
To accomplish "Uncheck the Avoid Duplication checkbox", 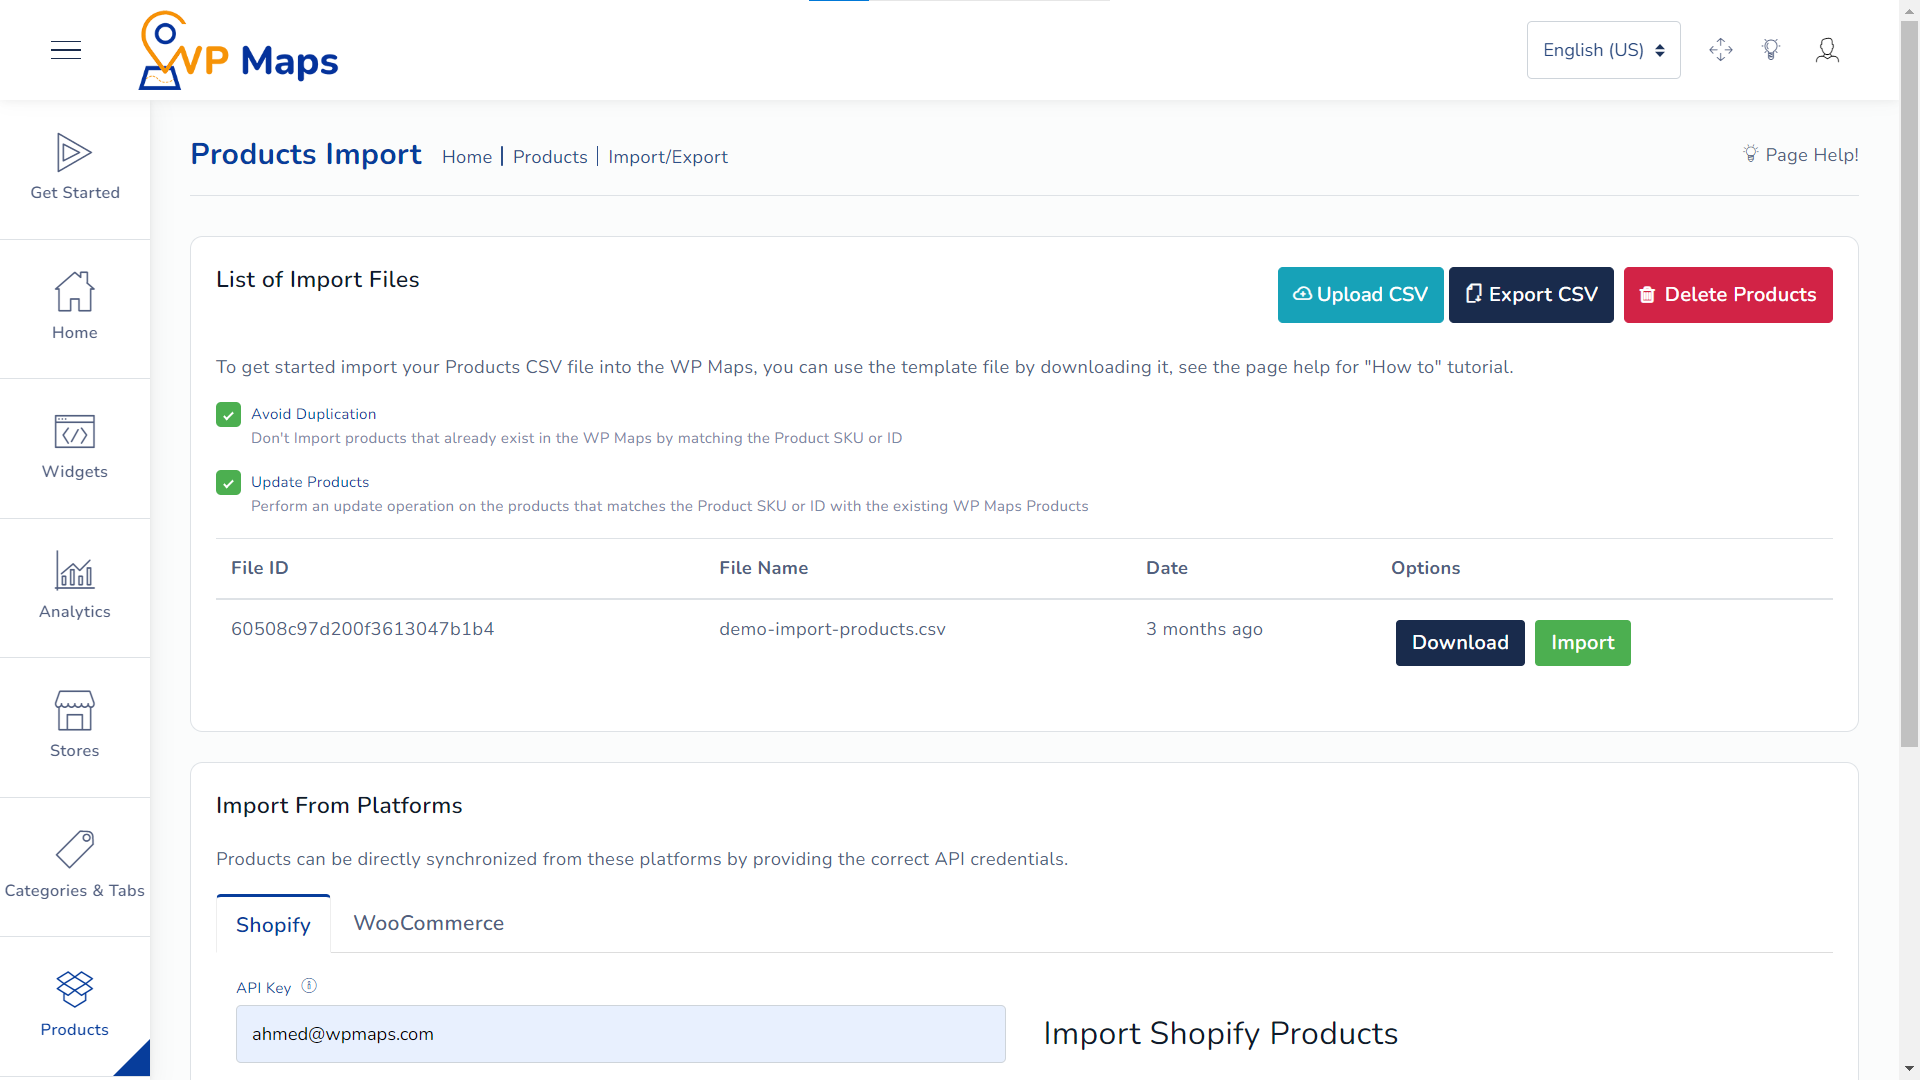I will tap(228, 415).
